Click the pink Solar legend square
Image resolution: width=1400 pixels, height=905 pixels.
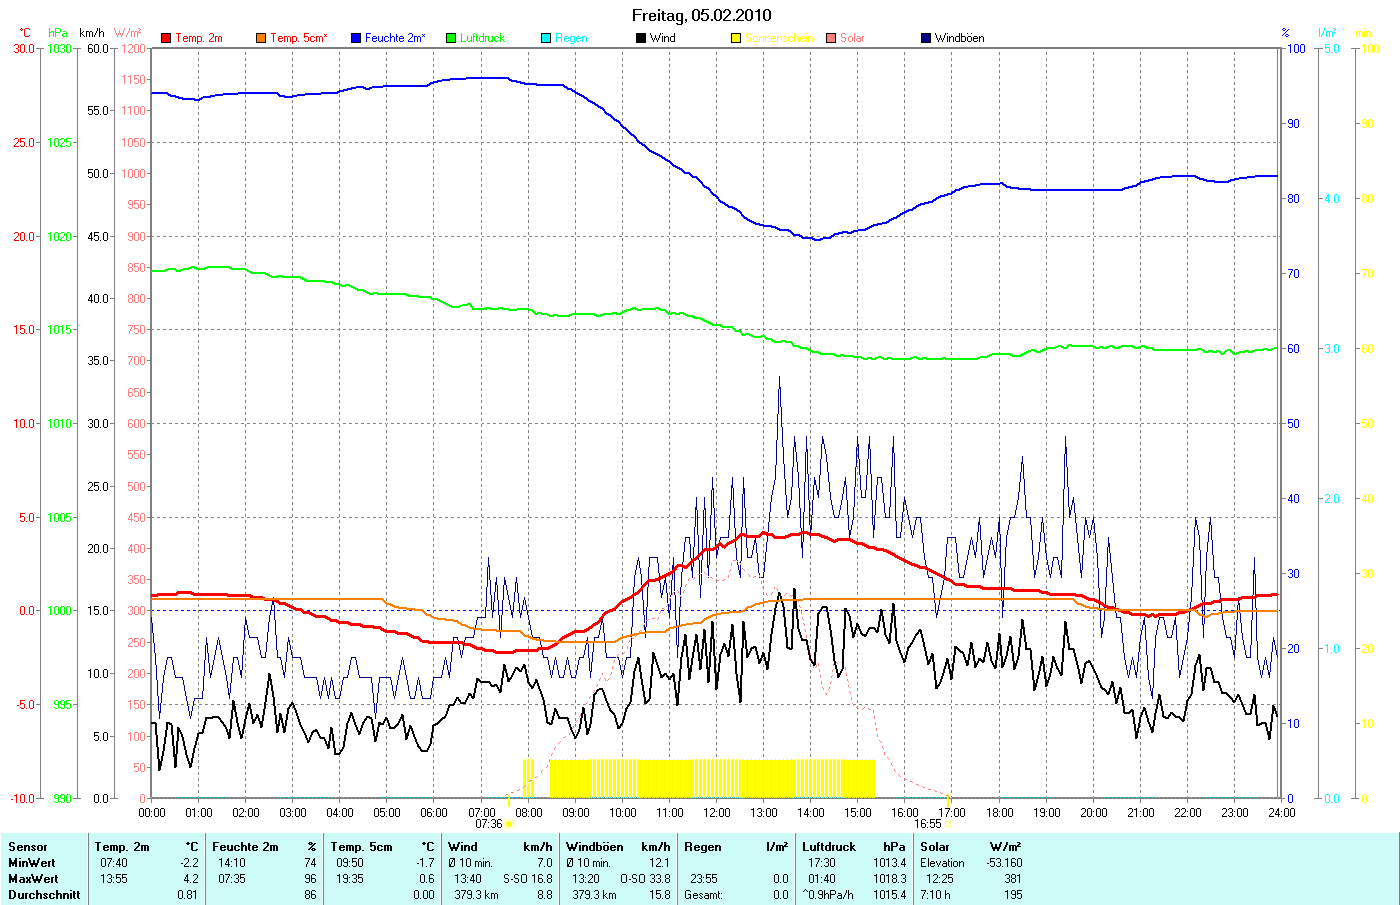point(831,38)
